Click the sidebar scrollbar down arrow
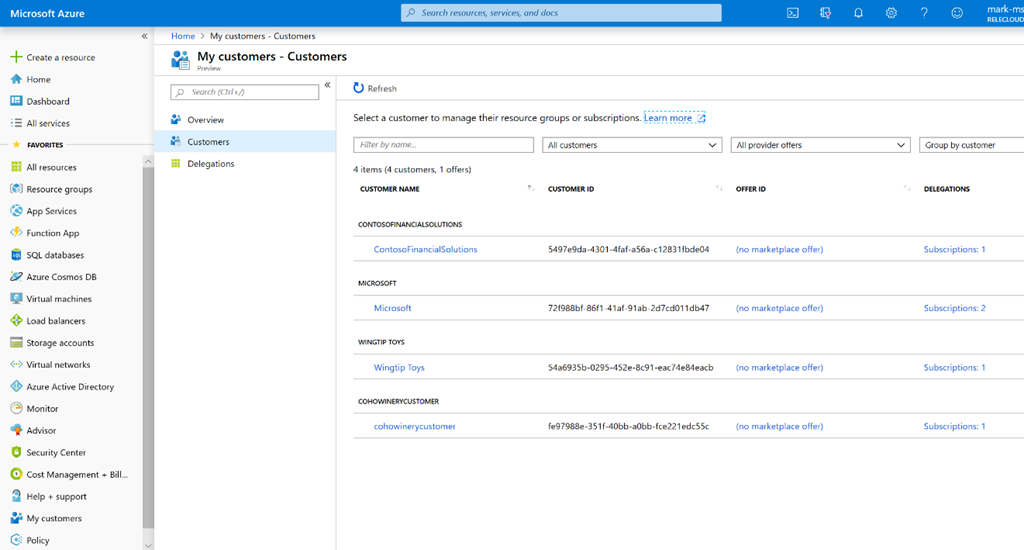1024x550 pixels. point(148,545)
